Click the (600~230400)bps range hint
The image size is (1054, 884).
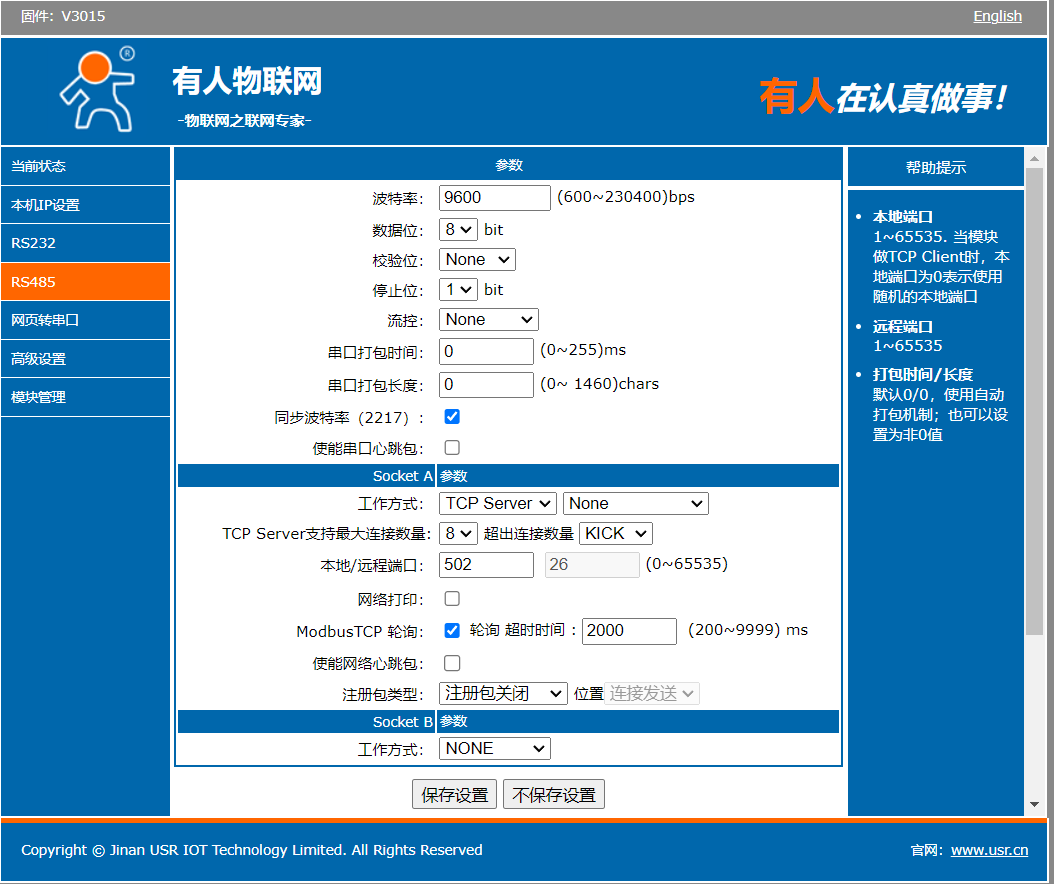pyautogui.click(x=626, y=198)
